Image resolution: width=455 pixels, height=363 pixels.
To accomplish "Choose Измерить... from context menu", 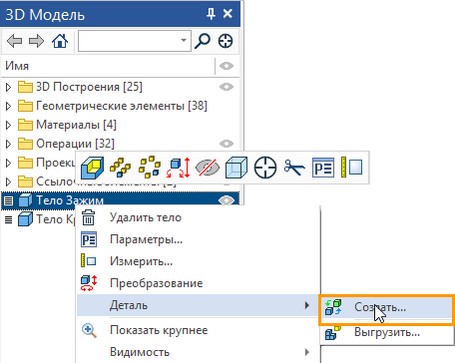I will (197, 261).
